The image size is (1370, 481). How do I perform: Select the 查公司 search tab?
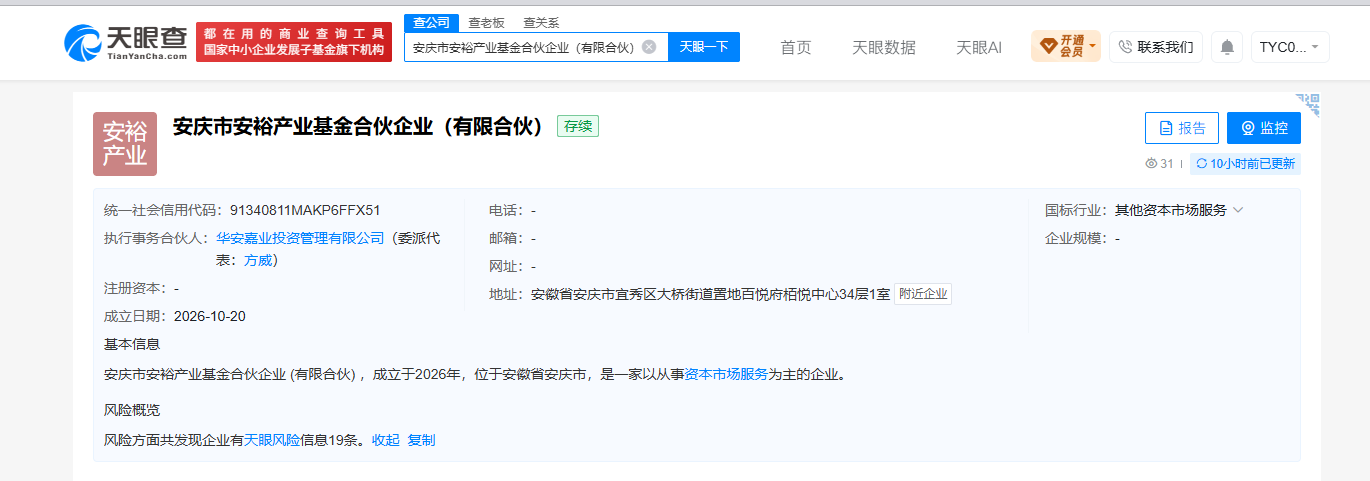pos(431,23)
